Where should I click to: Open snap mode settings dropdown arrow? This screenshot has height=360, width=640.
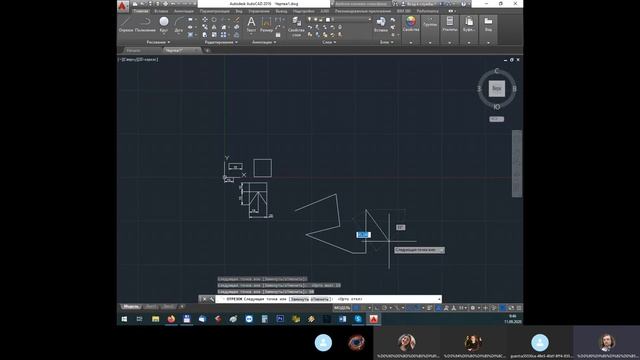coord(369,308)
